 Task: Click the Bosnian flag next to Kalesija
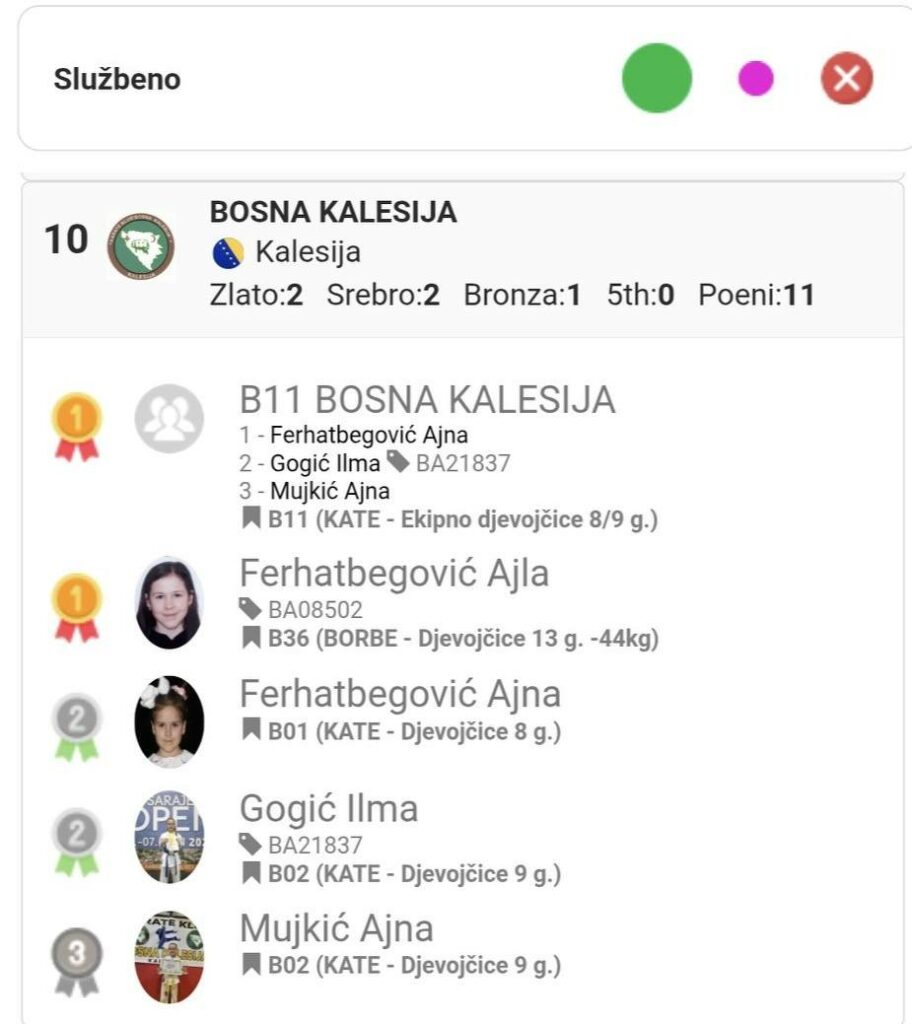pyautogui.click(x=228, y=253)
